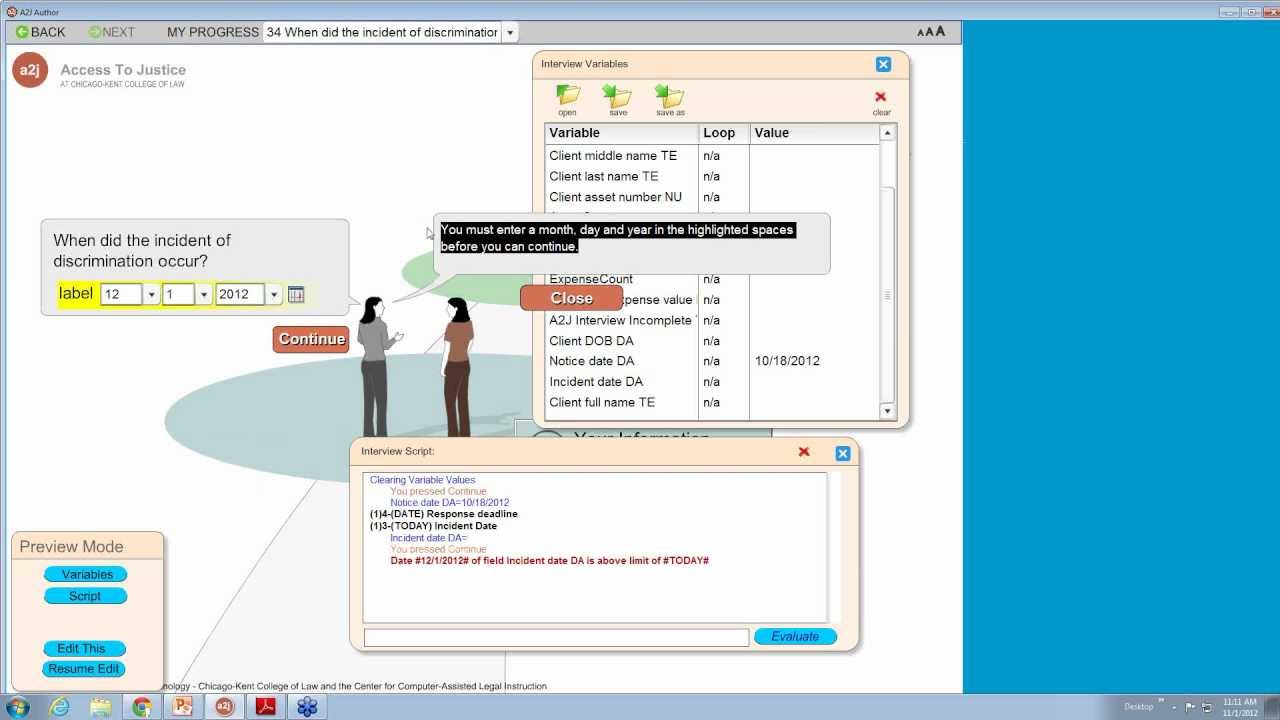Open the calendar date picker icon
The height and width of the screenshot is (720, 1280).
pyautogui.click(x=296, y=295)
